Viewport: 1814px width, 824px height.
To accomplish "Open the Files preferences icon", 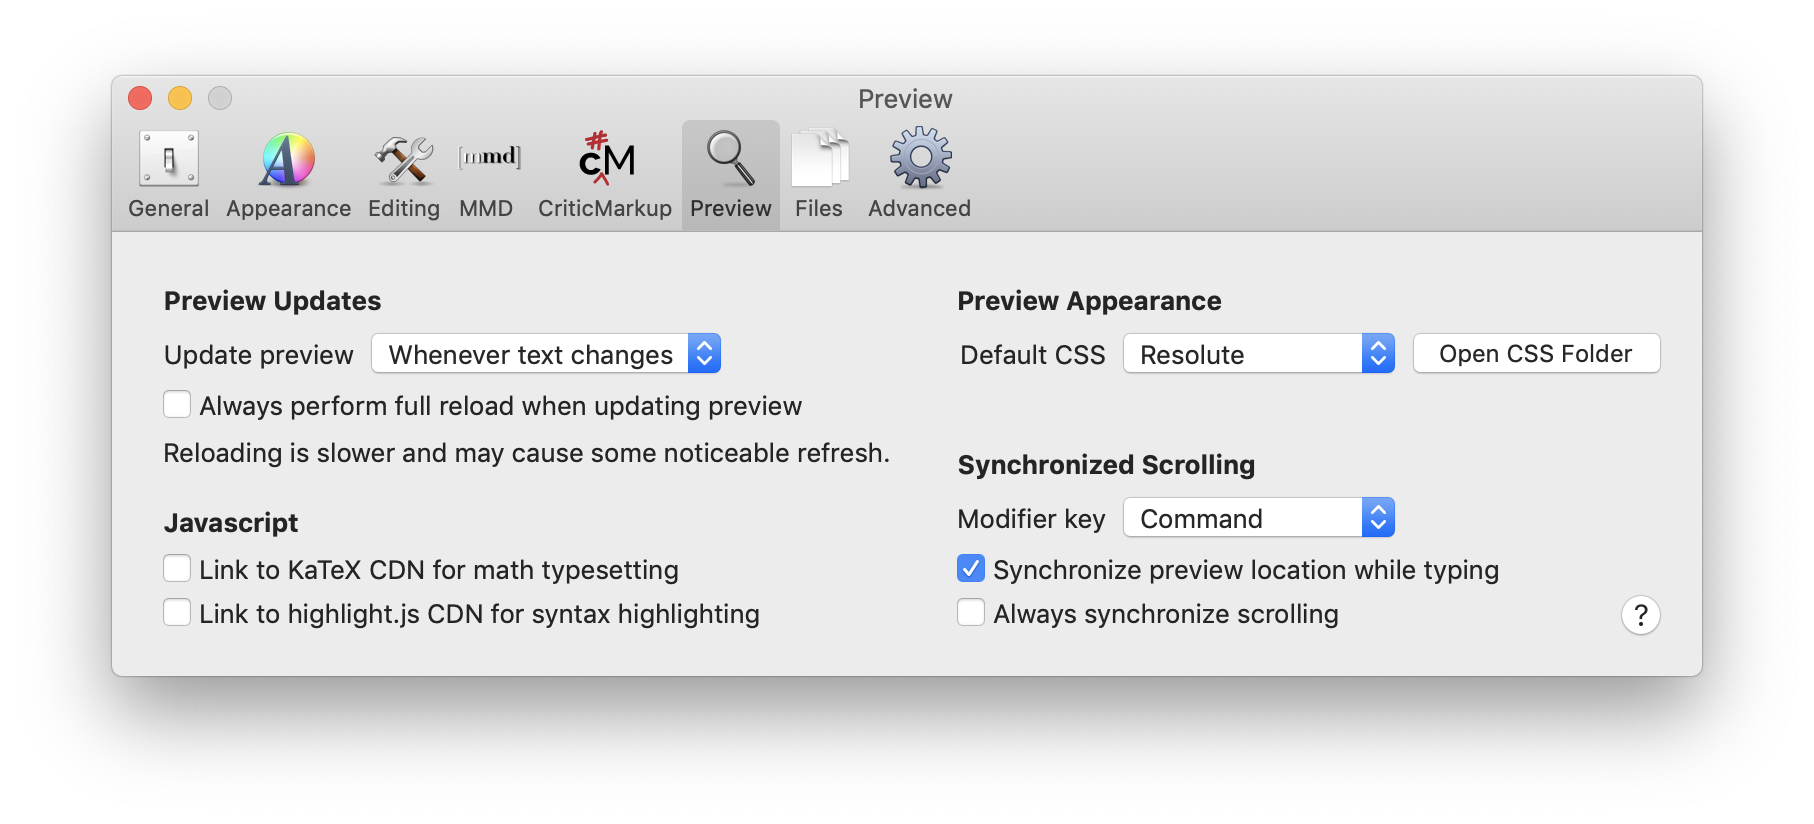I will point(819,160).
